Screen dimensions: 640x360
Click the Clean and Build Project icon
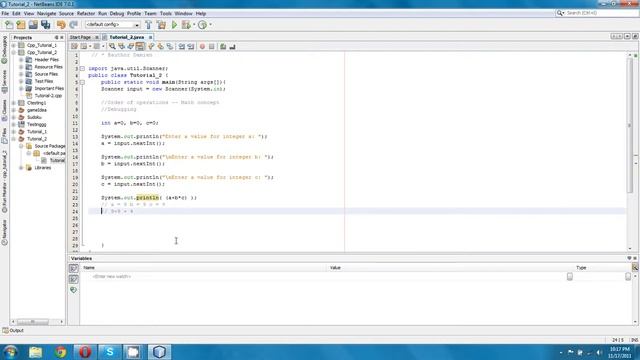coord(162,25)
